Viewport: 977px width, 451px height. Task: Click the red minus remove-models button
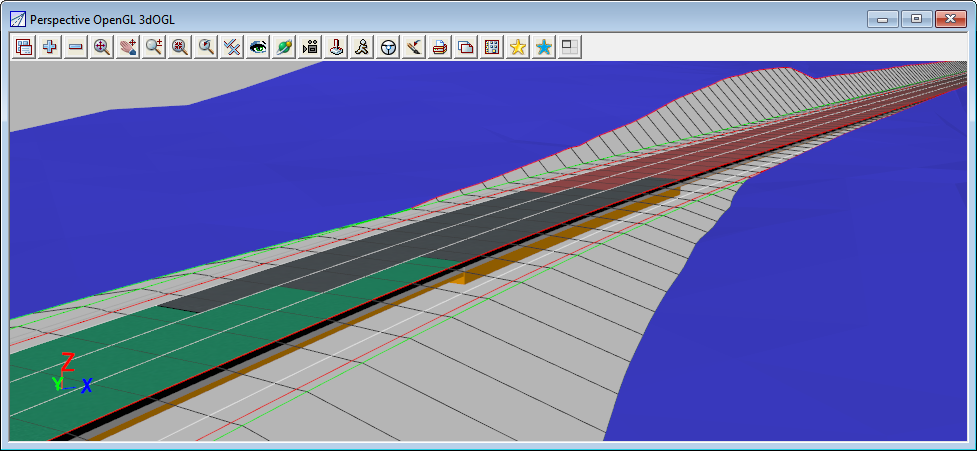[x=76, y=47]
